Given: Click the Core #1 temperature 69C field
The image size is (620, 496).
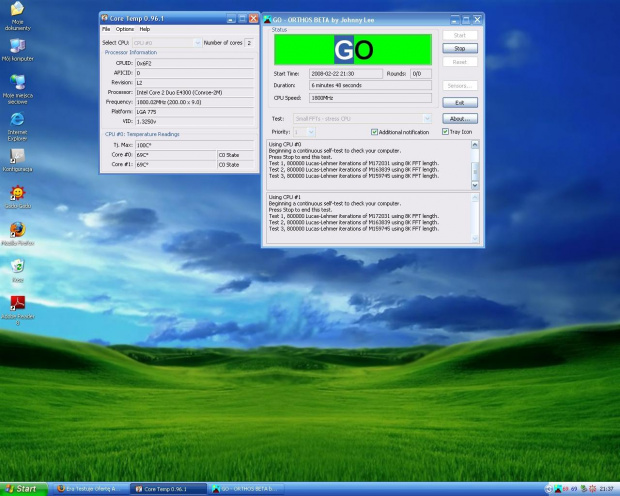Looking at the screenshot, I should pos(176,165).
